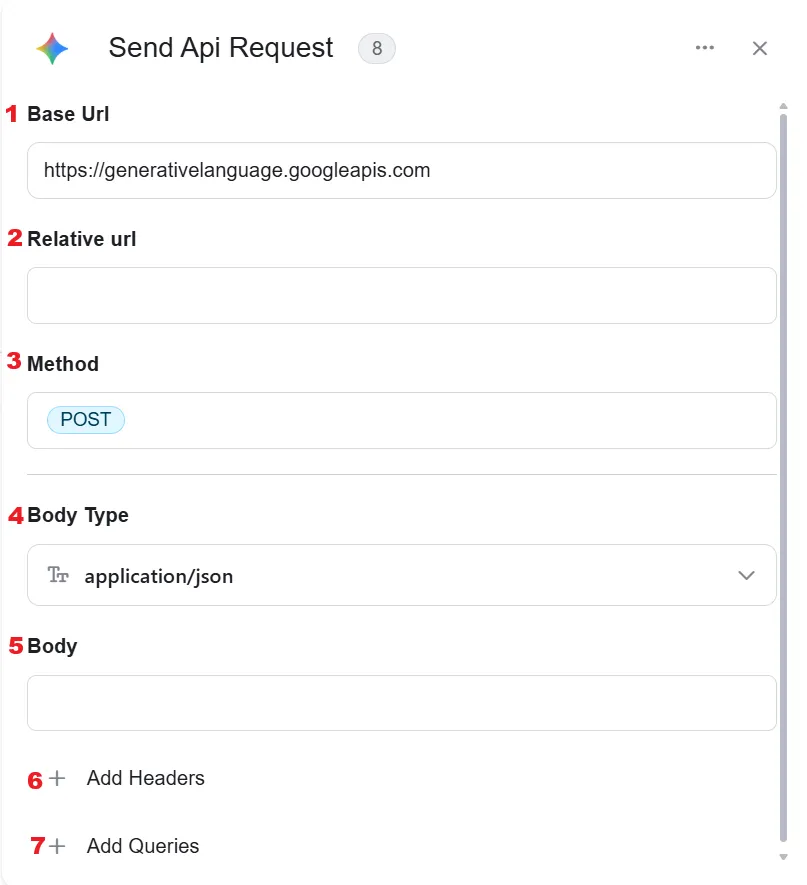Select the POST method chip
Screen dimensions: 807x885
86,420
